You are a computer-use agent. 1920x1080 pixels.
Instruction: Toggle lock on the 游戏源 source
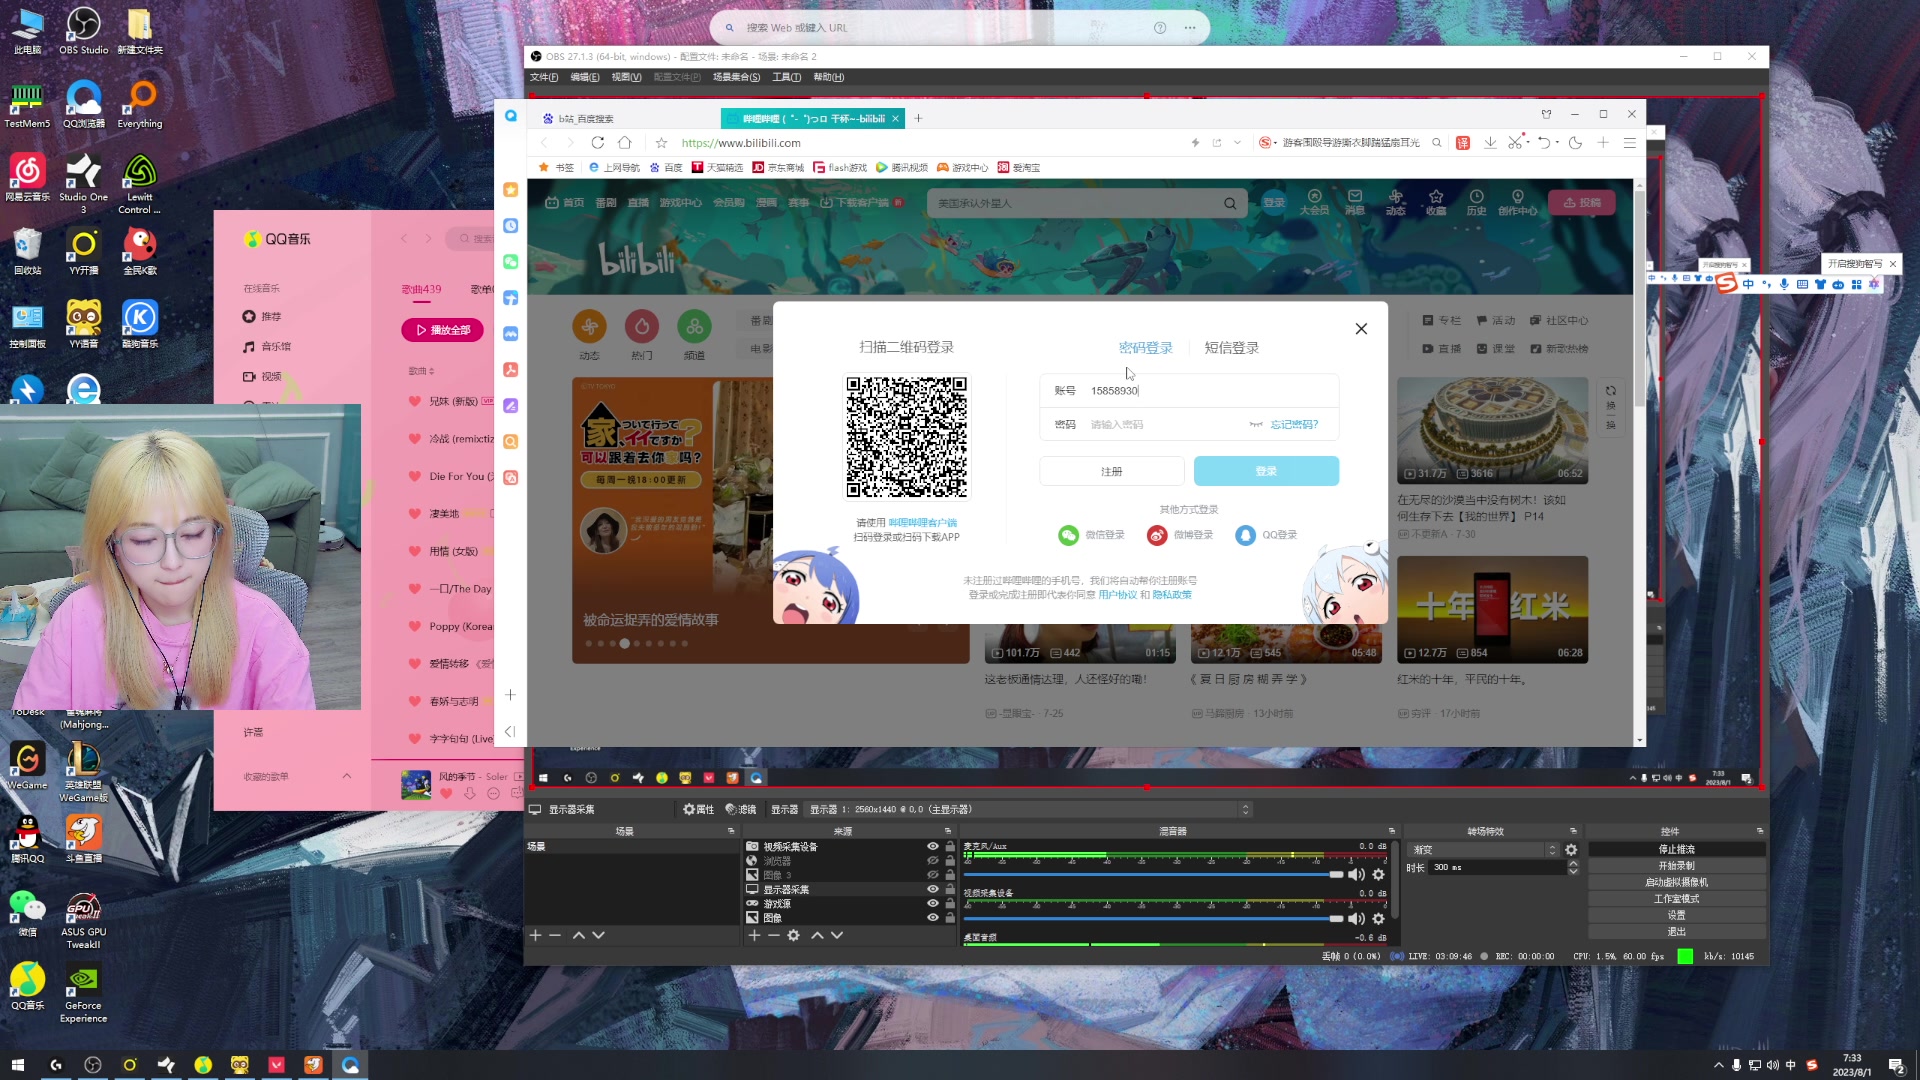click(x=950, y=904)
